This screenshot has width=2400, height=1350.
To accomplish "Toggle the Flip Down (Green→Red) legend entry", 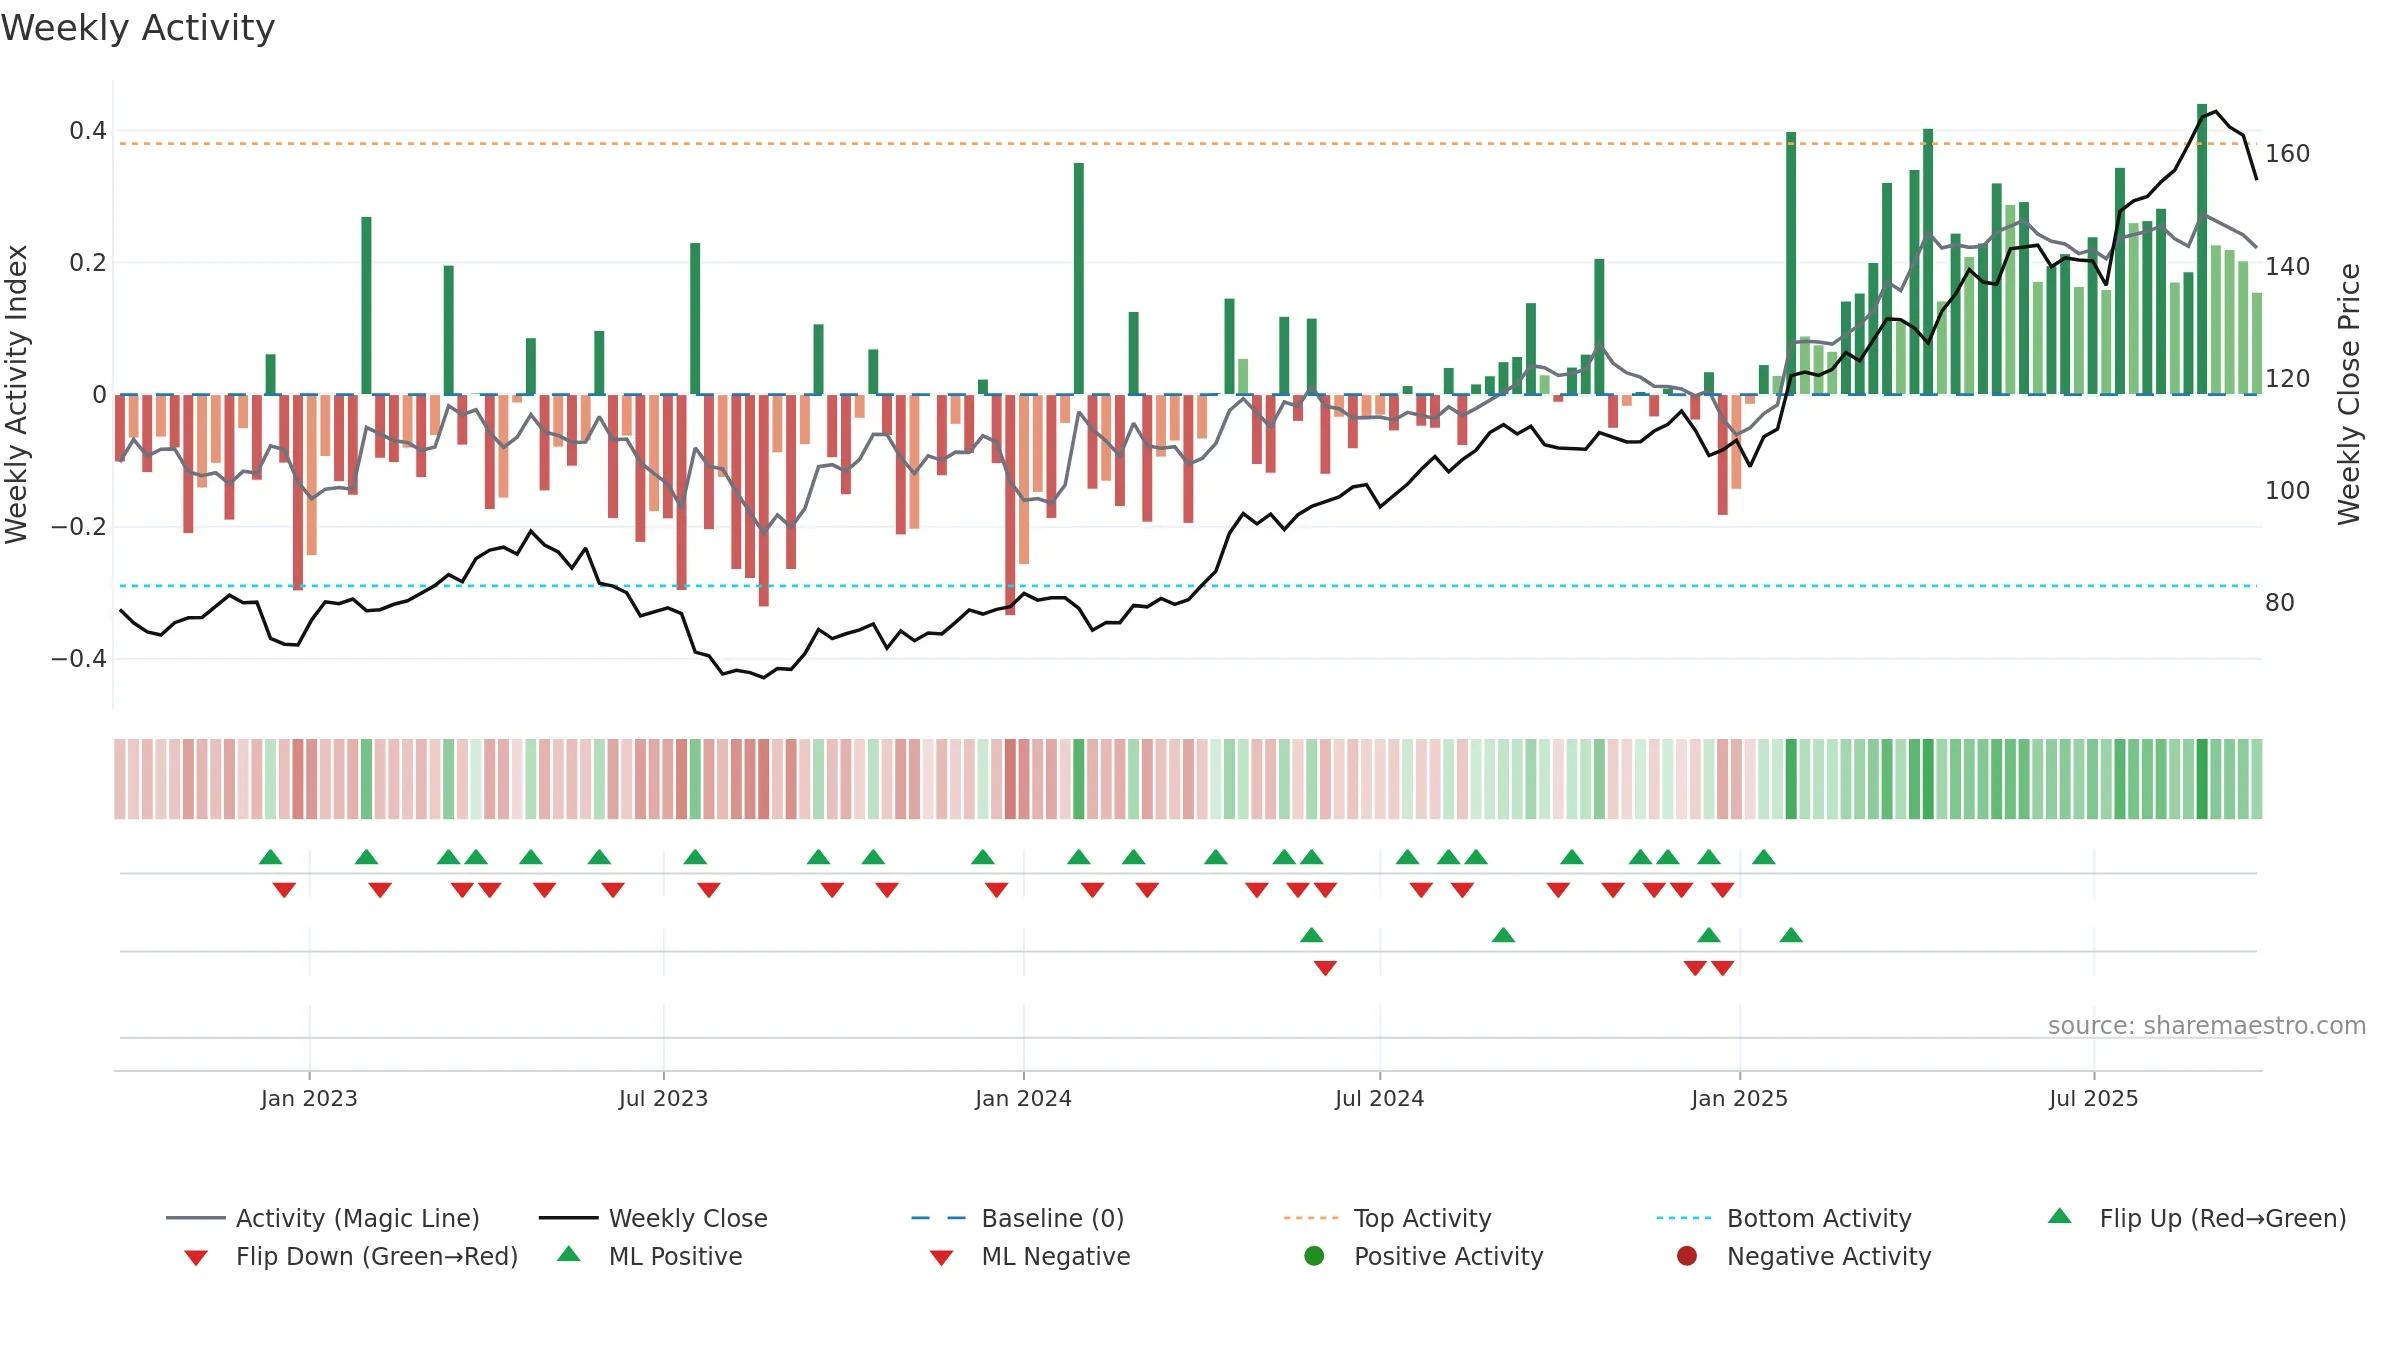I will click(350, 1256).
